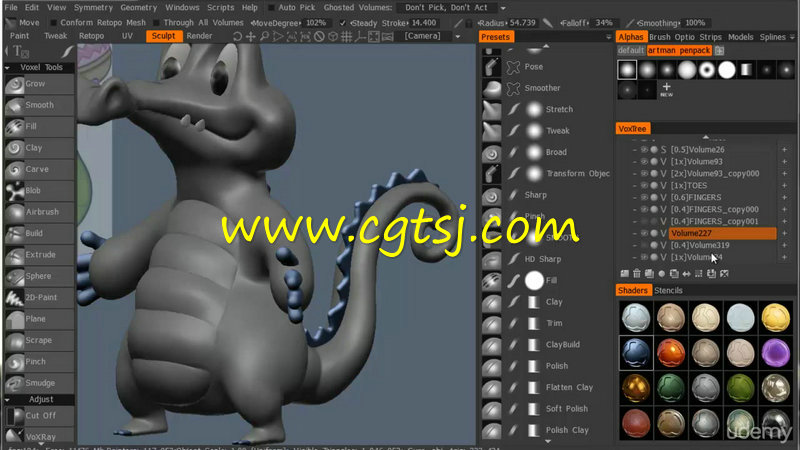Switch to the Stencils tab
The width and height of the screenshot is (800, 450).
(x=668, y=290)
